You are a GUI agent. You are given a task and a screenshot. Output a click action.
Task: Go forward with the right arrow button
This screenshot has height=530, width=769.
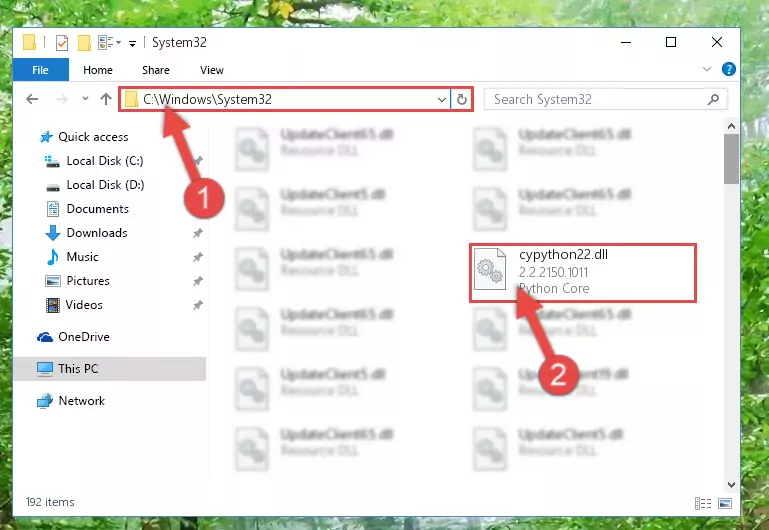pyautogui.click(x=62, y=100)
